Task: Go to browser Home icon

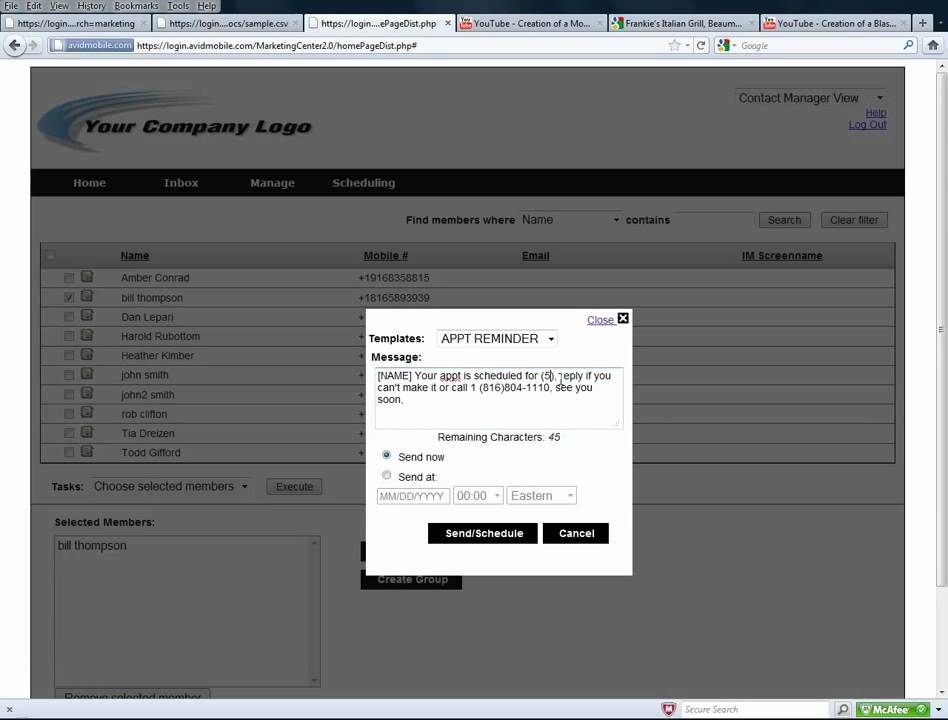Action: tap(933, 45)
